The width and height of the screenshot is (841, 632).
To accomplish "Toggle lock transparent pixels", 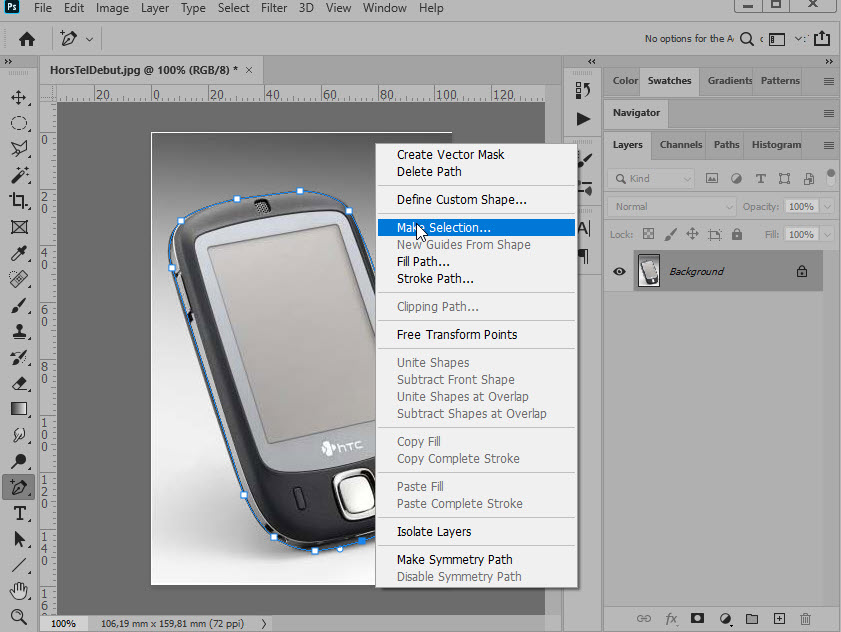I will point(648,234).
